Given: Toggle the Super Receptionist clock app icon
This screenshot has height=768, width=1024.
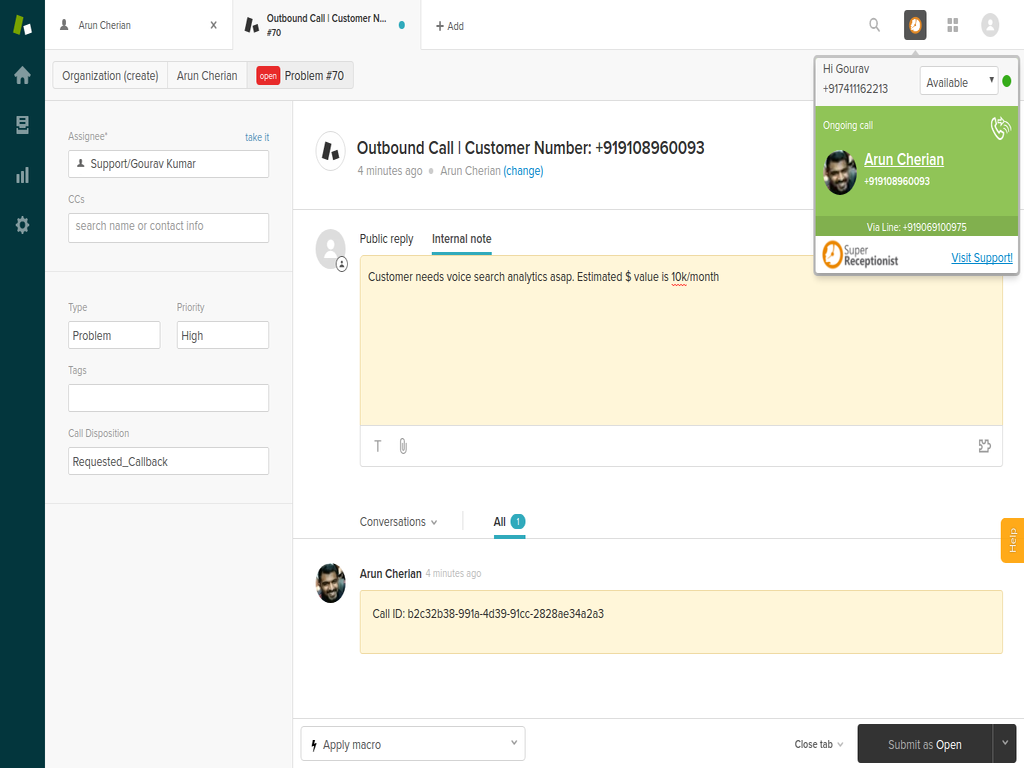Looking at the screenshot, I should [915, 25].
